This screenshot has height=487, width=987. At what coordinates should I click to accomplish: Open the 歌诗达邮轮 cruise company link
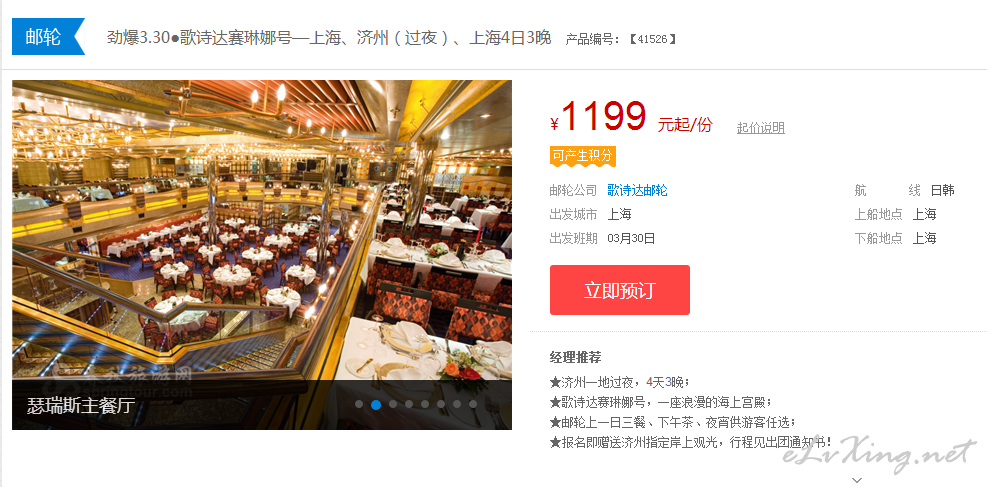tap(637, 190)
